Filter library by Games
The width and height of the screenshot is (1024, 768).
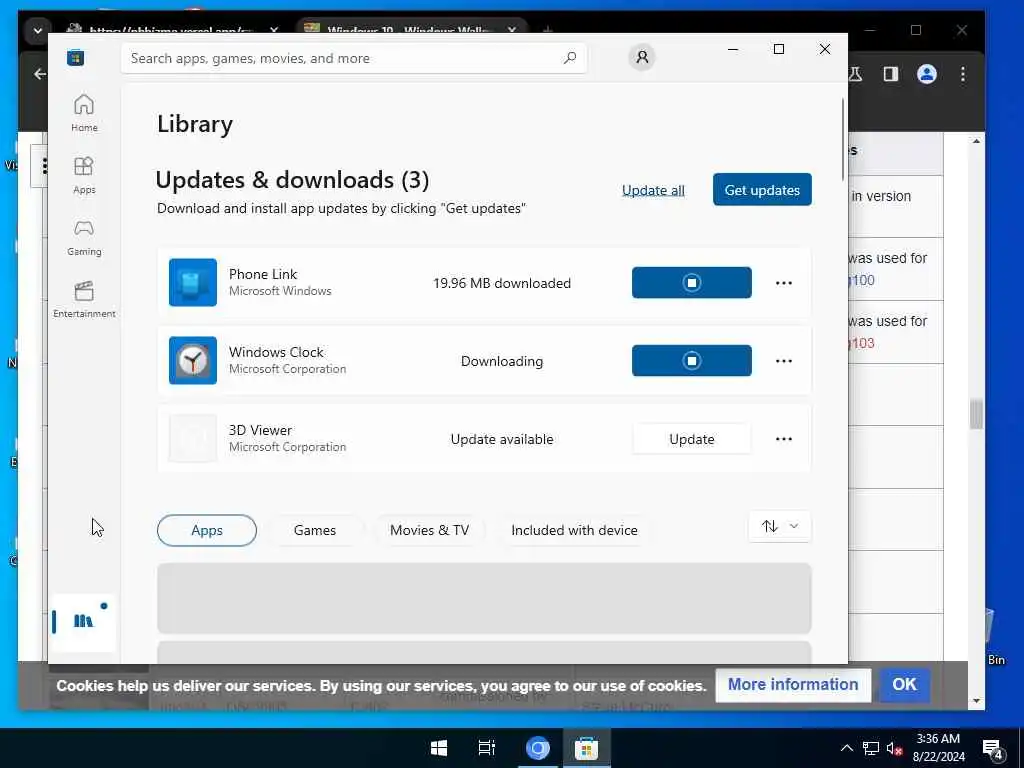coord(315,530)
